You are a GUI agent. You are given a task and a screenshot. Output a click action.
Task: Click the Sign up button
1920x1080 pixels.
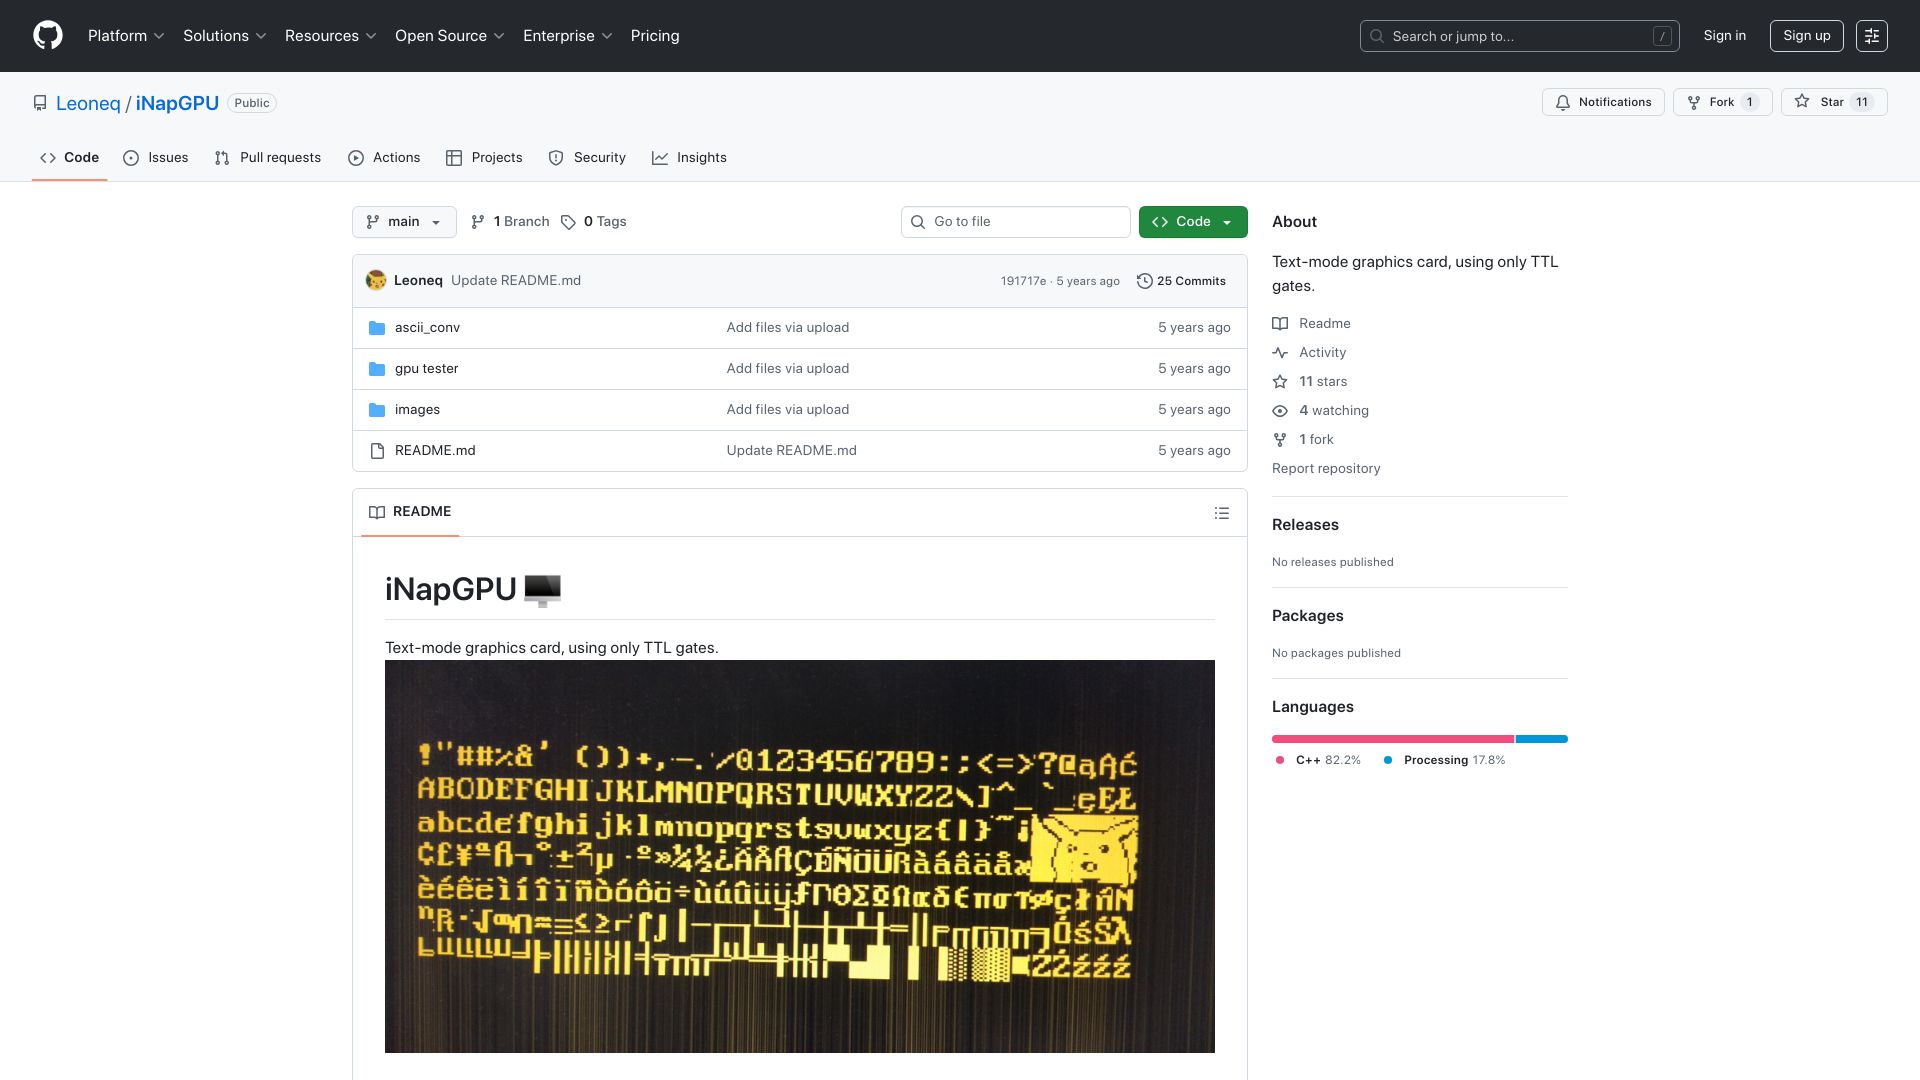1807,36
